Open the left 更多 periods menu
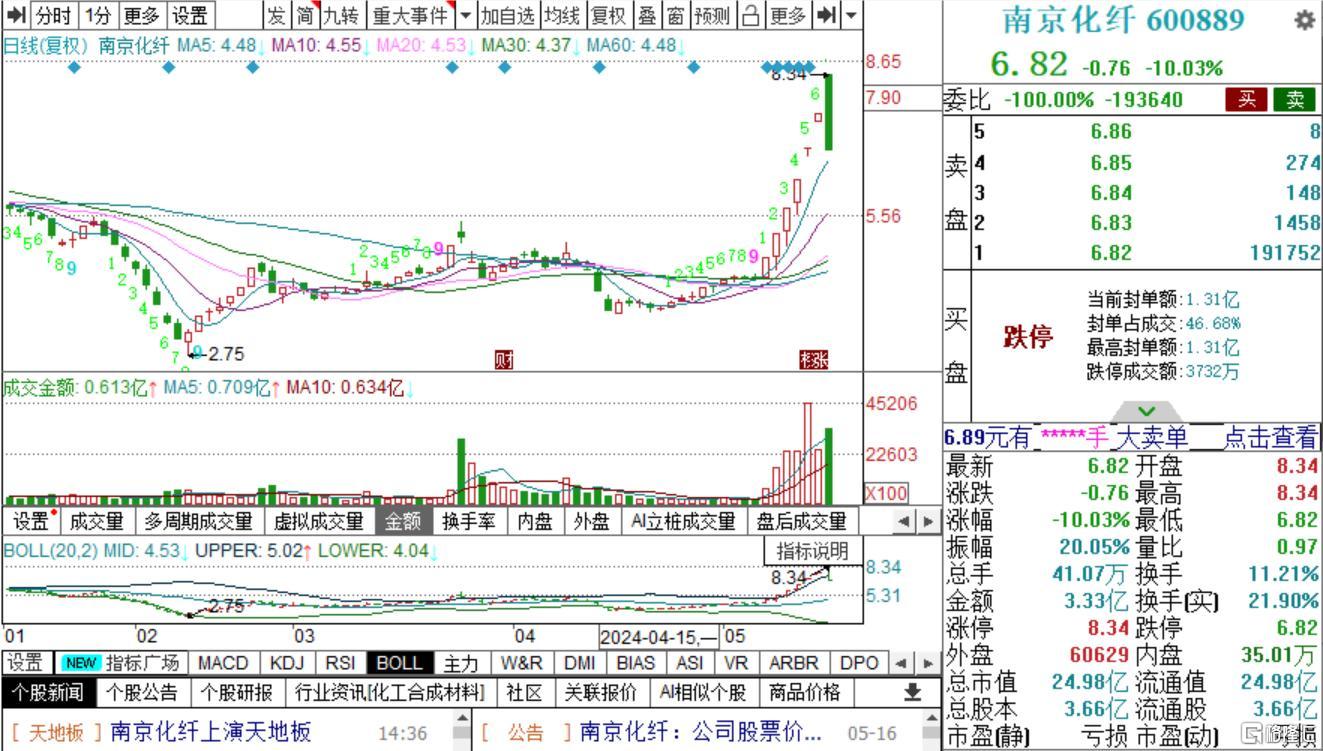This screenshot has width=1323, height=751. [141, 15]
